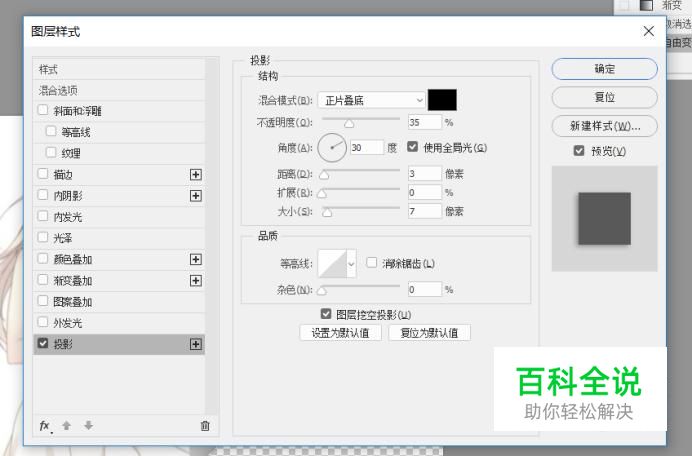This screenshot has width=692, height=456.
Task: Add another 内阴影 effect with plus icon
Action: coord(196,196)
